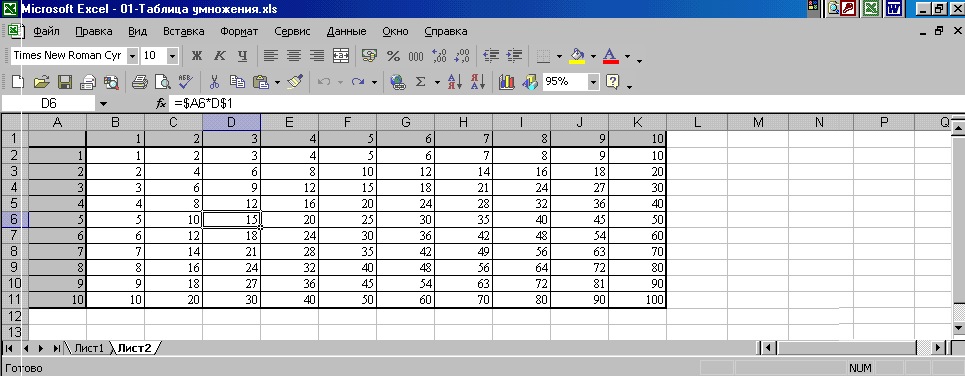Open the Правка menu

(94, 31)
